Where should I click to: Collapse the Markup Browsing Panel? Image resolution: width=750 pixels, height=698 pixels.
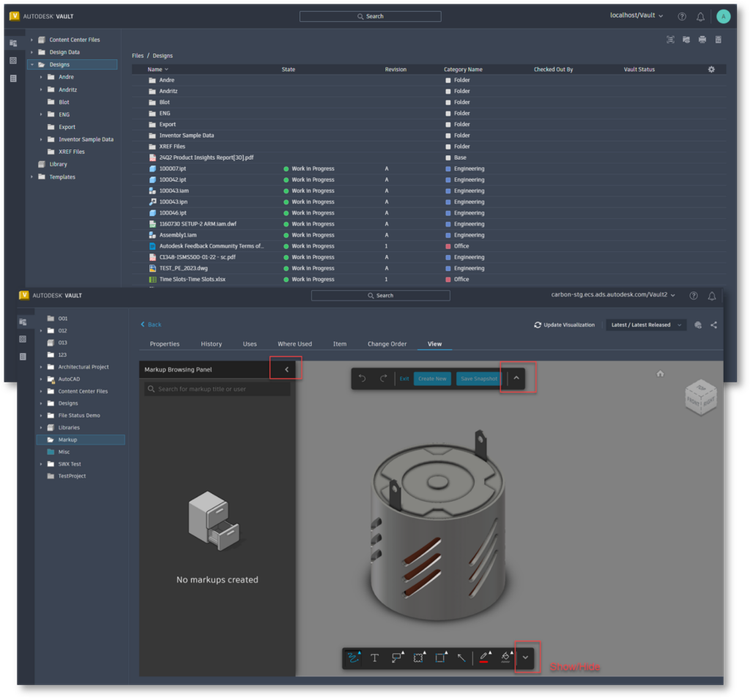point(287,369)
